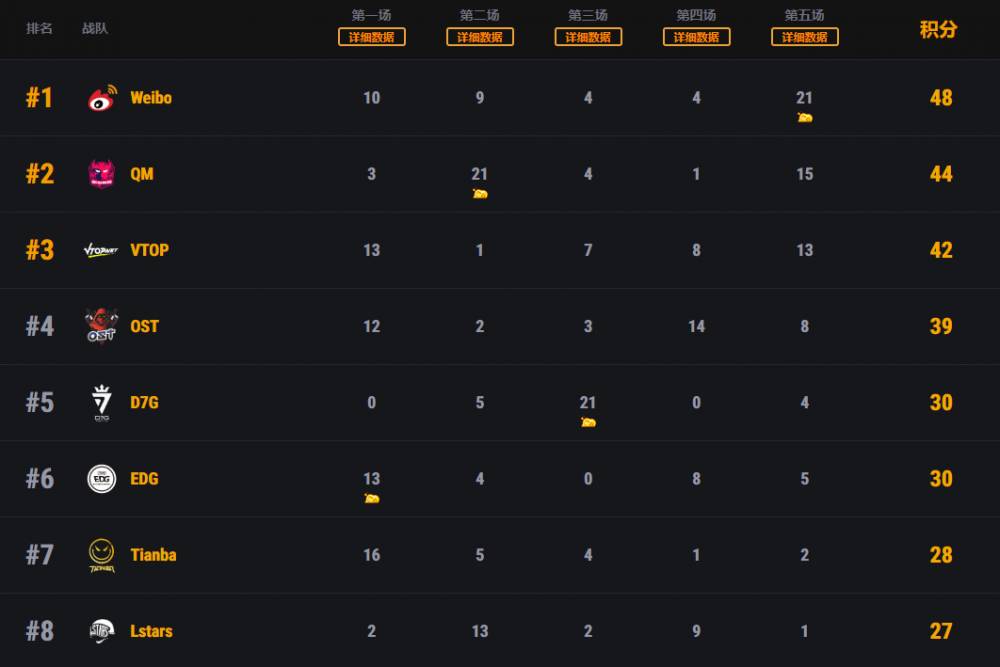Viewport: 1000px width, 667px height.
Task: Click the Tianba smiley team logo
Action: [101, 555]
